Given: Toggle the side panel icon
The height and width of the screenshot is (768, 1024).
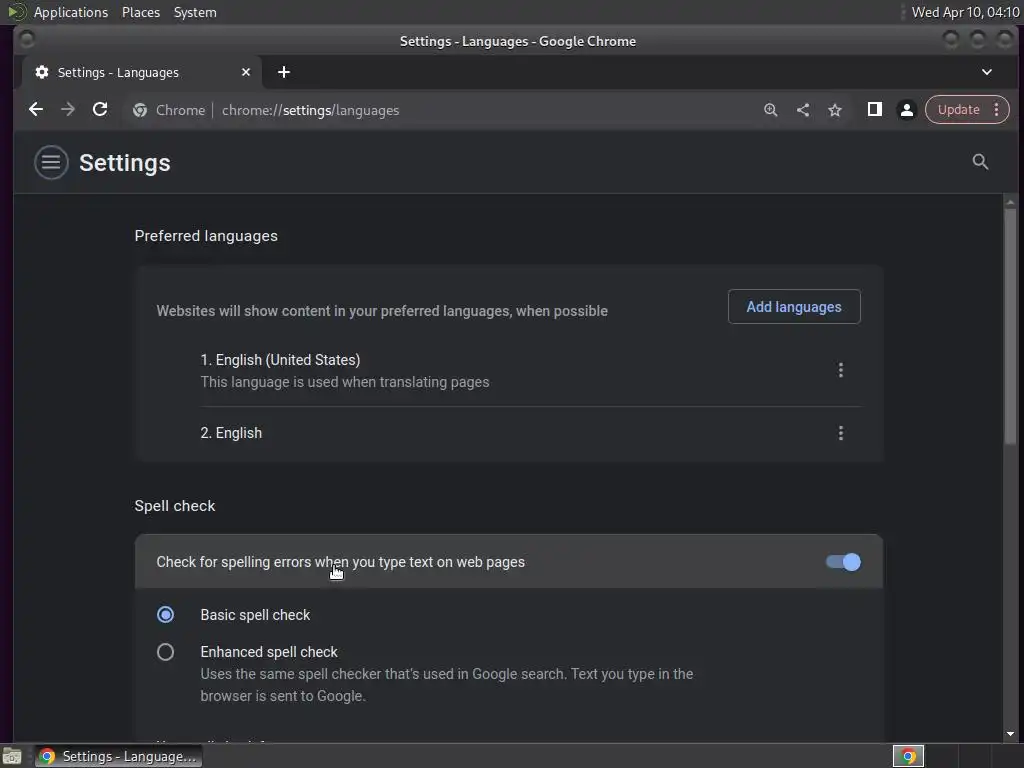Looking at the screenshot, I should tap(874, 110).
